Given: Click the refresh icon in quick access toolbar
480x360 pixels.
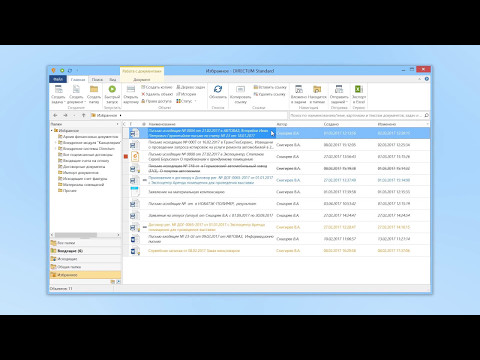Looking at the screenshot, I should (x=70, y=71).
